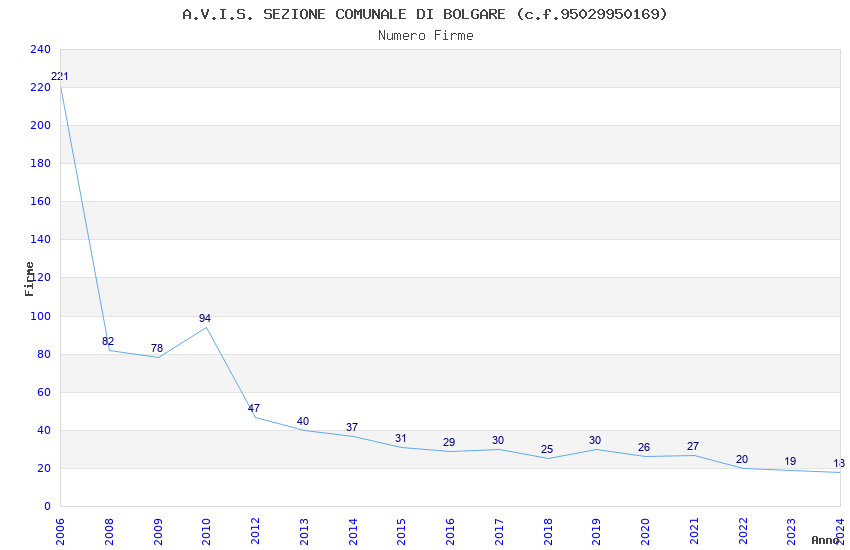Click the data label 40 above 2013
Image resolution: width=850 pixels, height=550 pixels.
pos(303,422)
